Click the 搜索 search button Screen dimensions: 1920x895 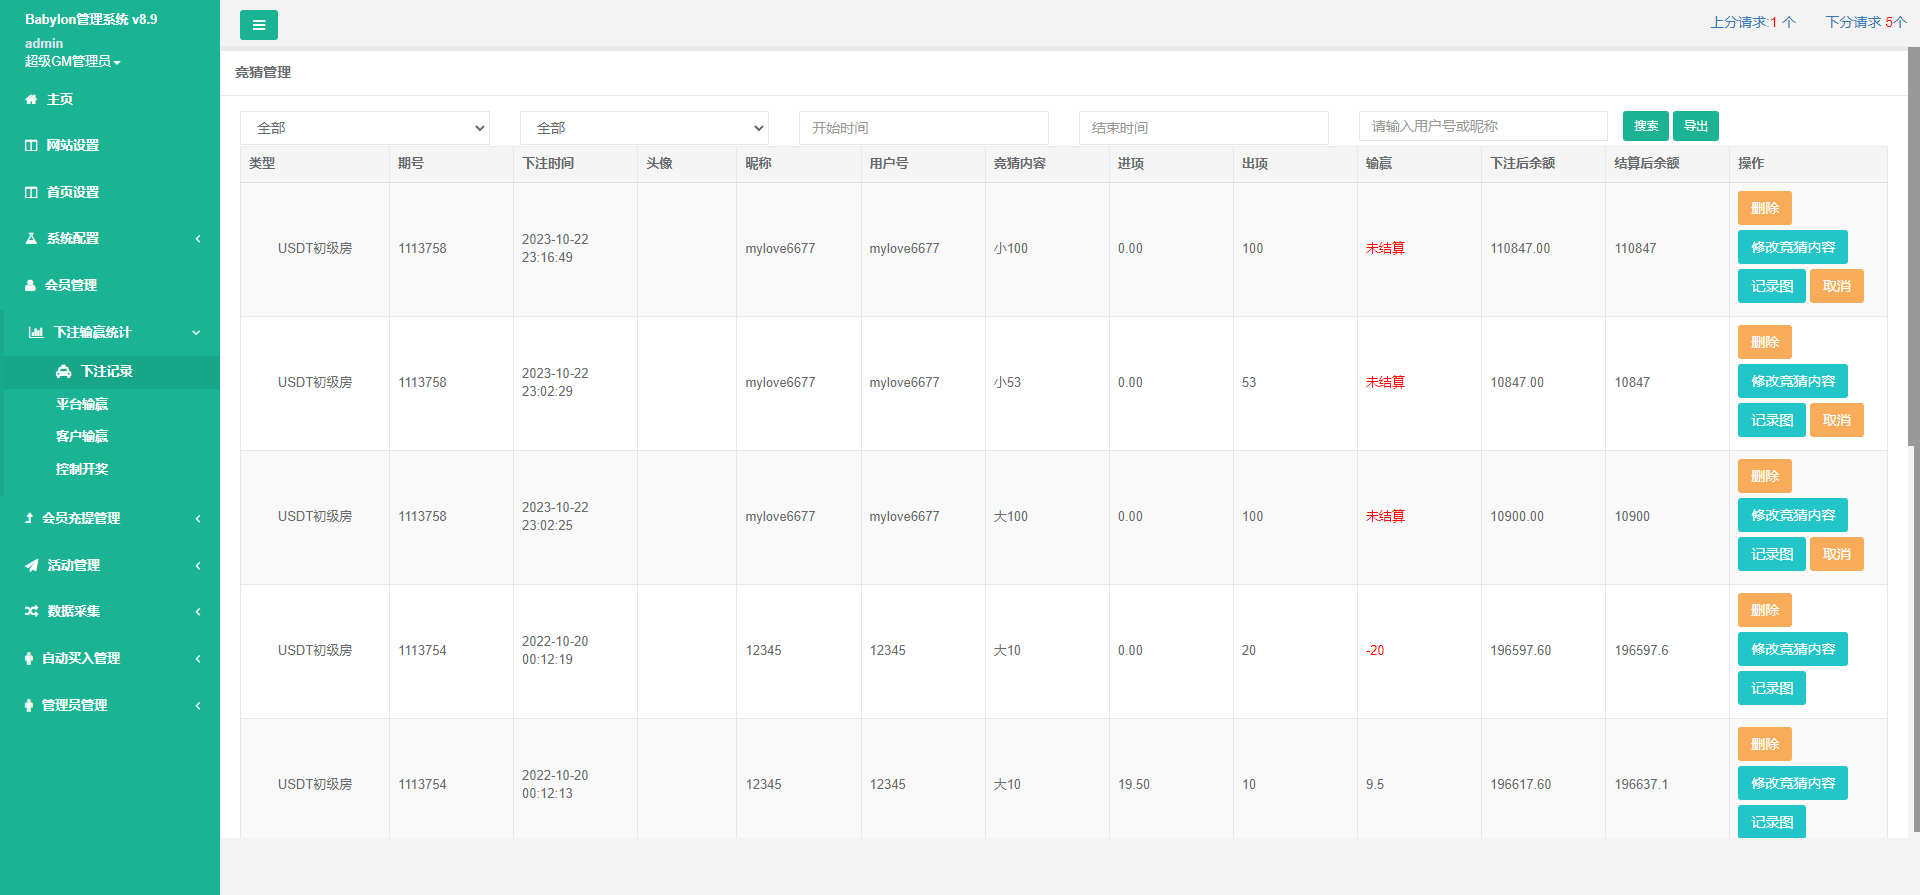coord(1645,126)
